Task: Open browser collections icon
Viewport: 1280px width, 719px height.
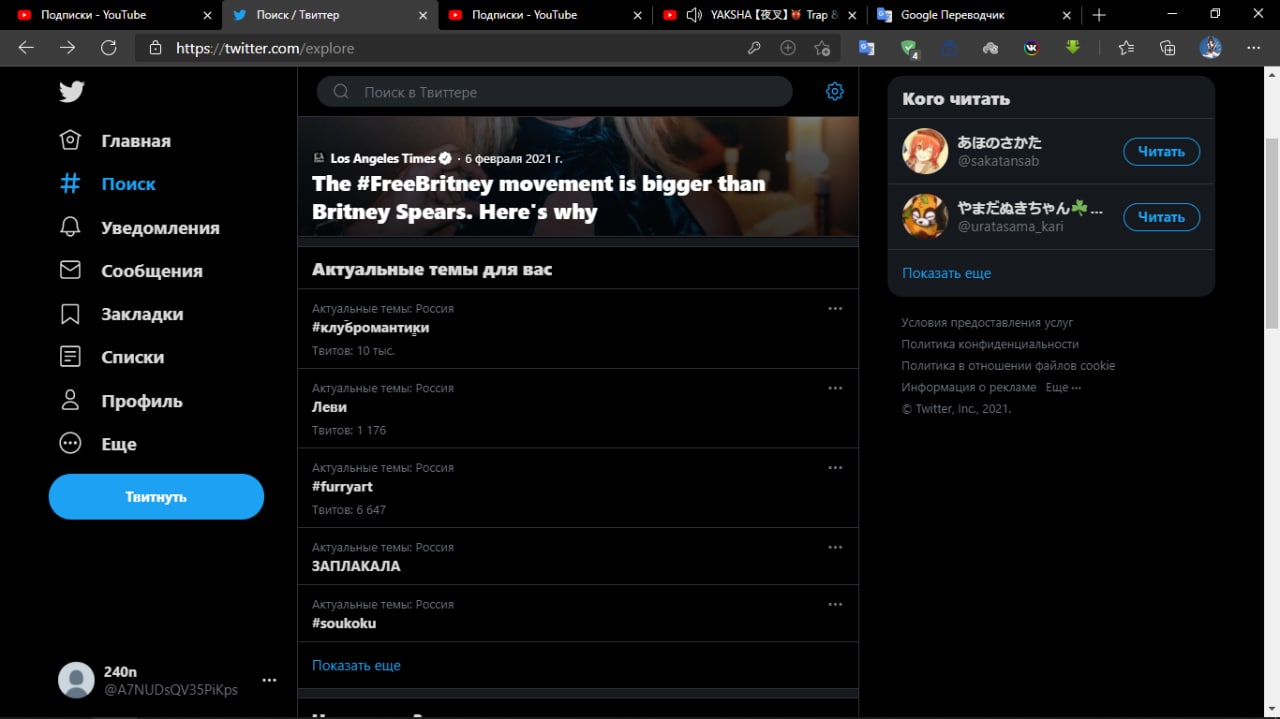Action: point(1167,48)
